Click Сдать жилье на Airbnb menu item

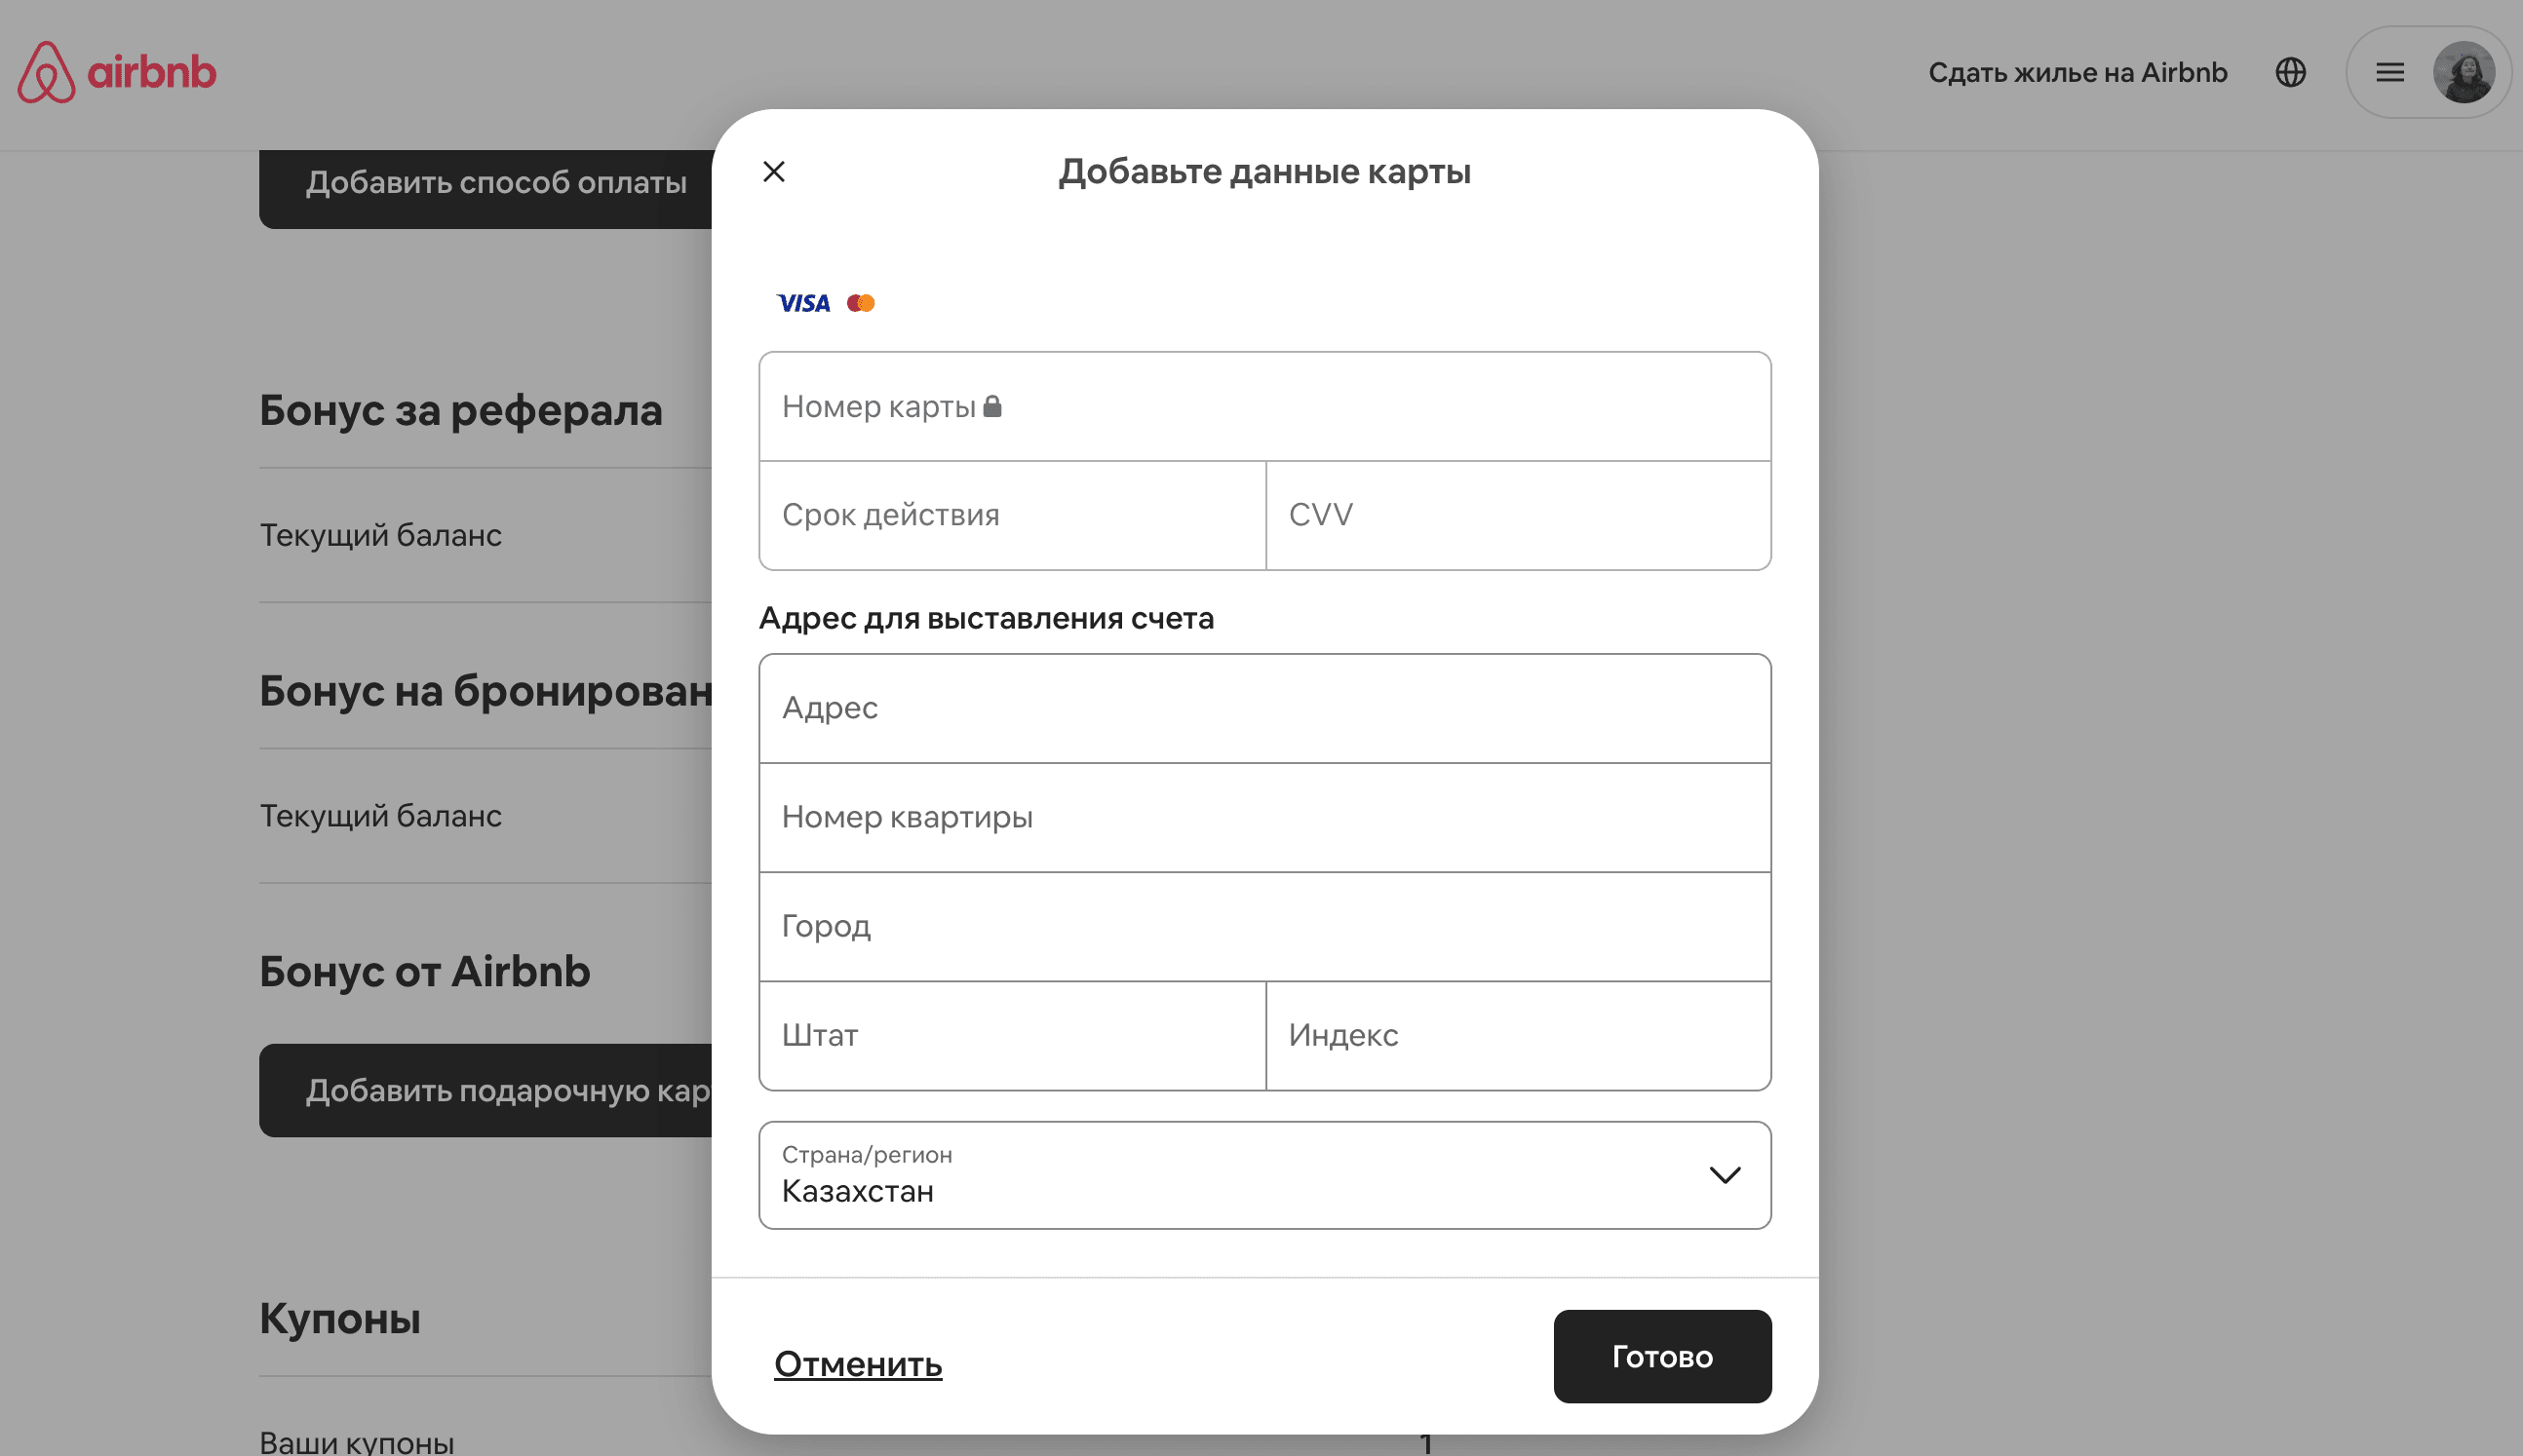[x=2078, y=72]
